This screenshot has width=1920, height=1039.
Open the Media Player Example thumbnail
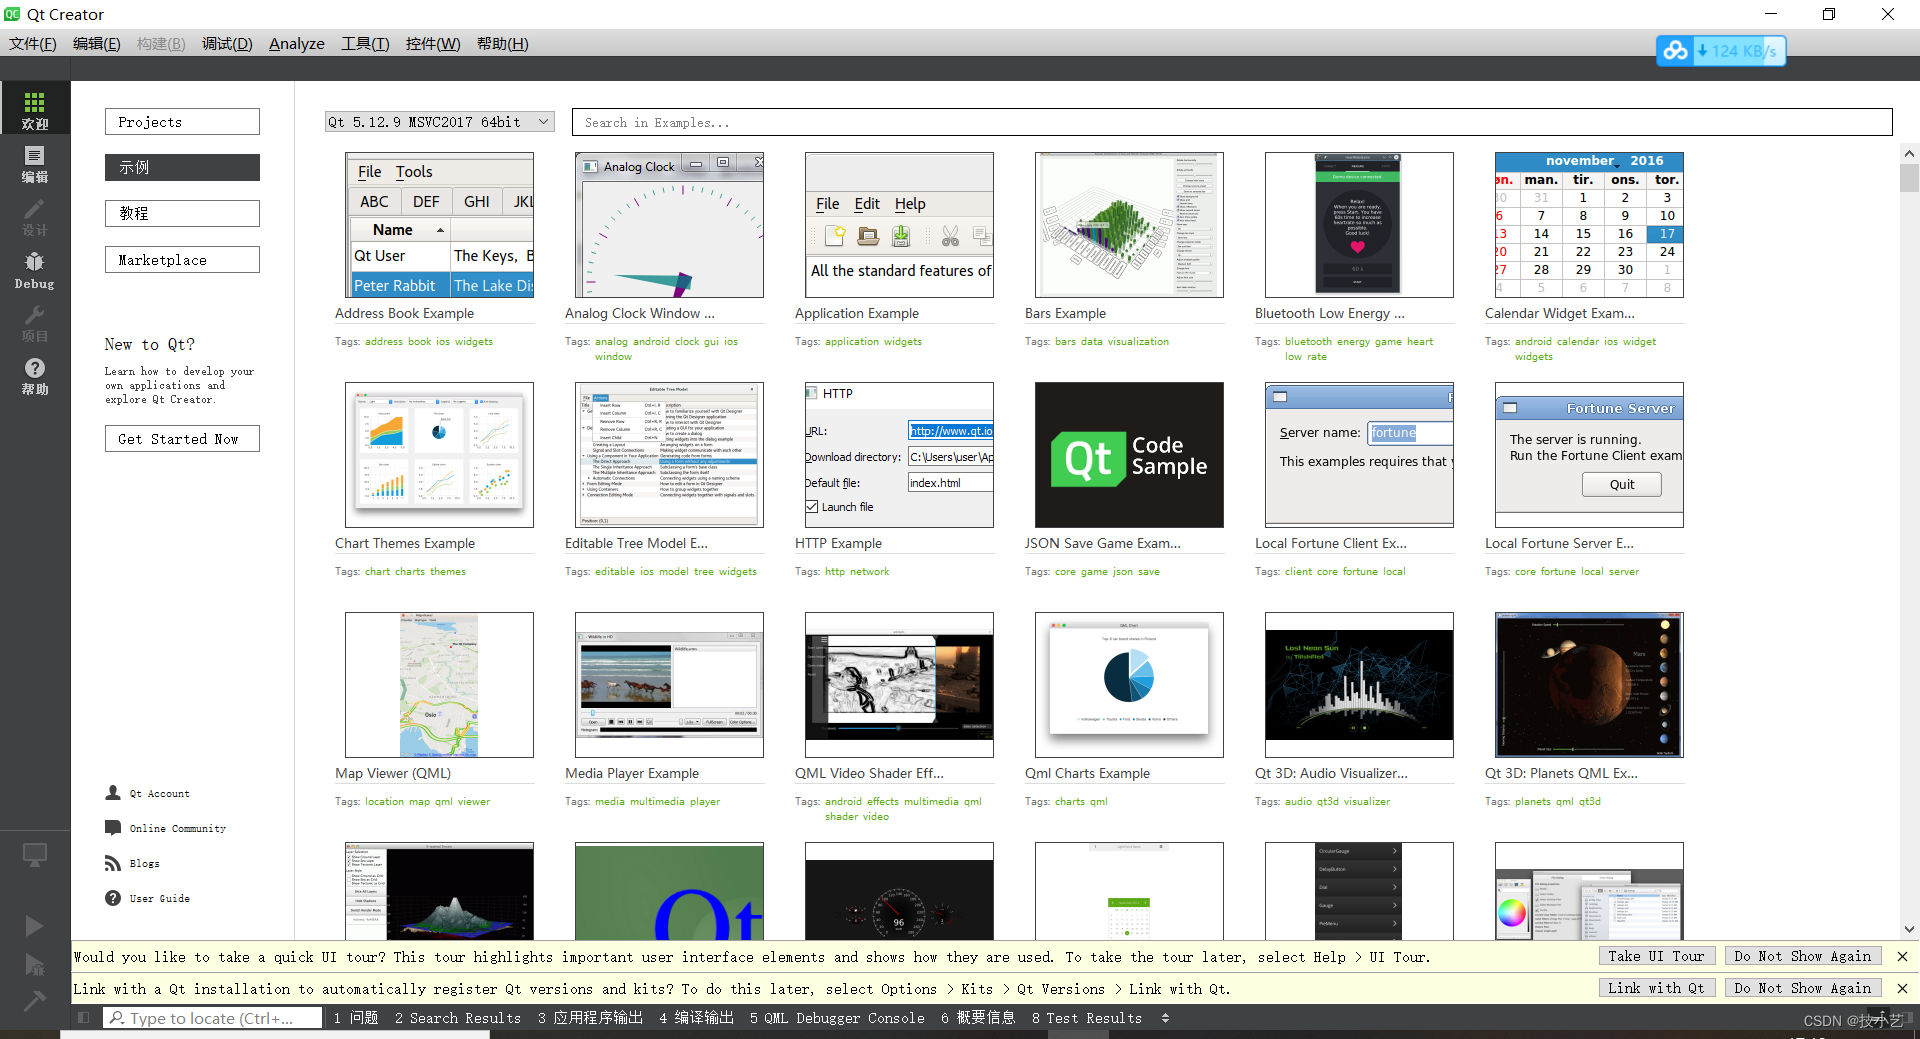(669, 685)
